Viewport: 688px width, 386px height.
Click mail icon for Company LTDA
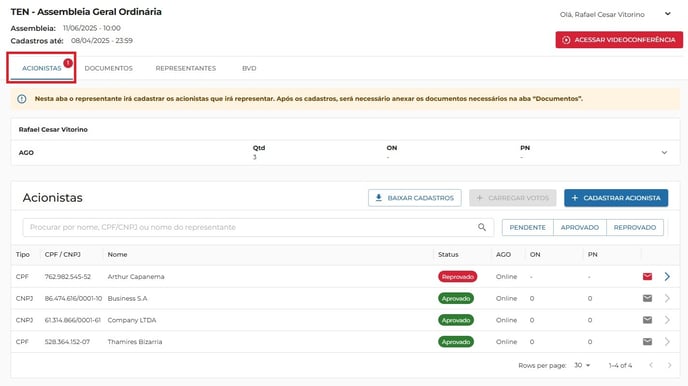tap(647, 320)
